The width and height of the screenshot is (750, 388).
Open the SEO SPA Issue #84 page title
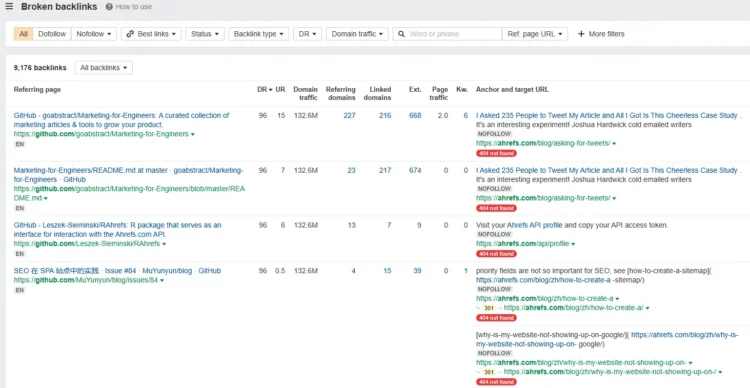pyautogui.click(x=117, y=271)
